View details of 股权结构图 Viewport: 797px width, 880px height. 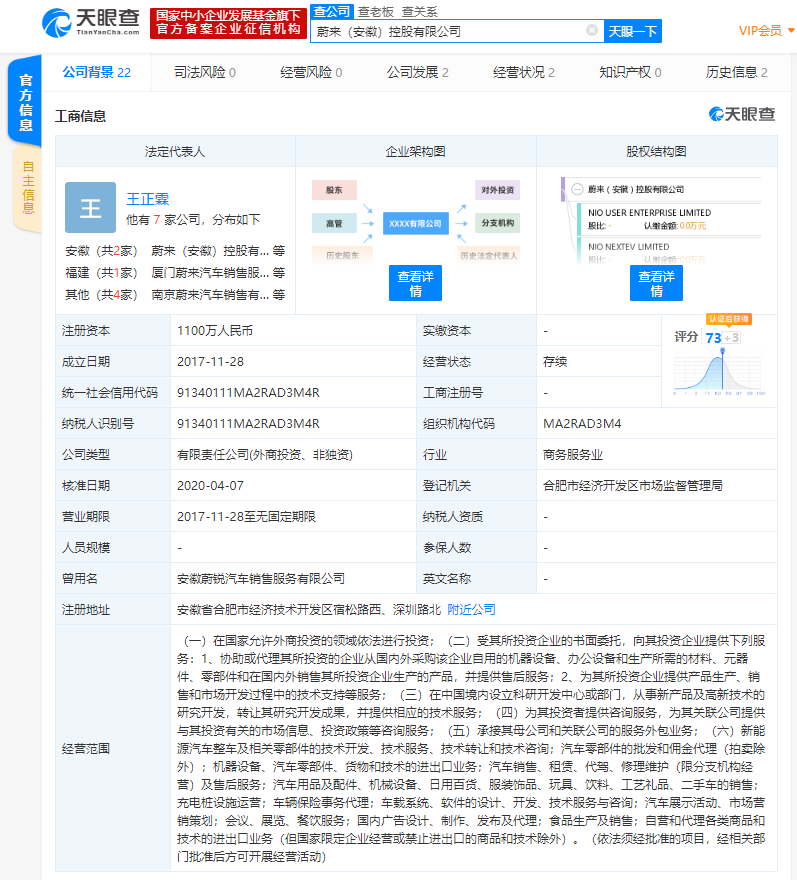pyautogui.click(x=656, y=284)
